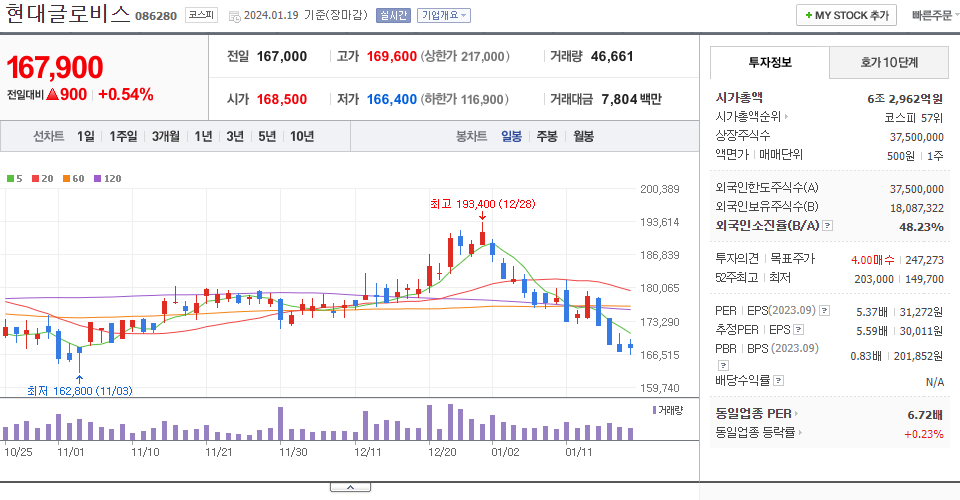Screen dimensions: 960x500
Task: Select the 5년 line chart period
Action: coord(267,136)
